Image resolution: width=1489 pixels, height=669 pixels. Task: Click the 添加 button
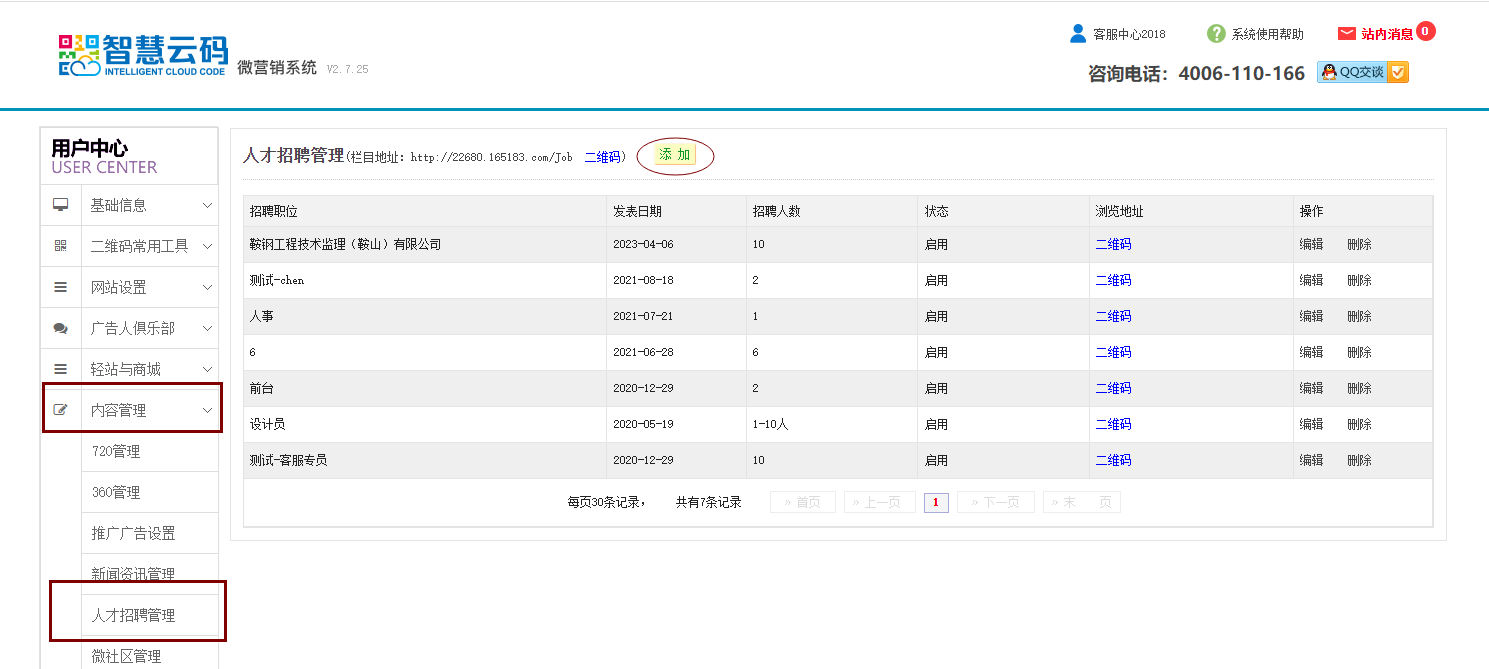pyautogui.click(x=675, y=155)
